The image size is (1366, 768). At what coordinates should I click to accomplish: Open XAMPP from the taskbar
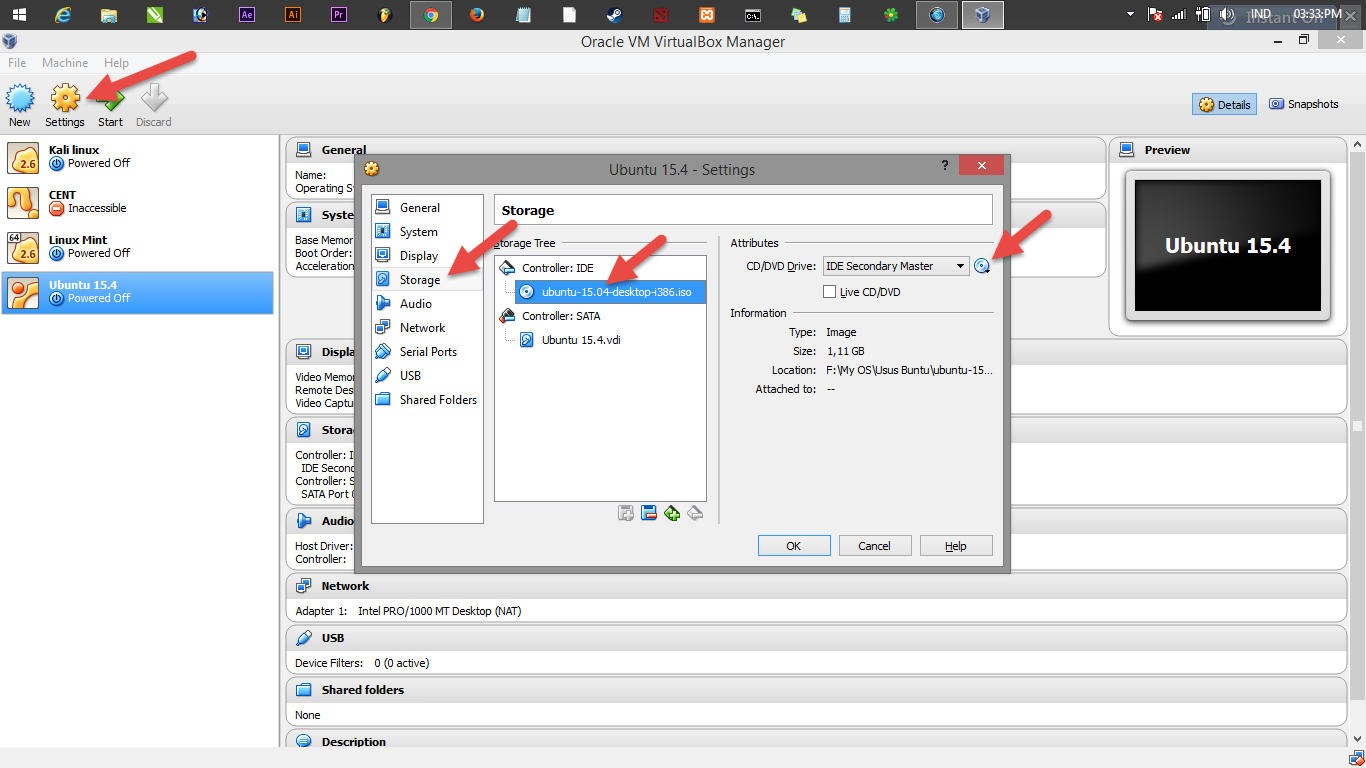click(x=707, y=15)
